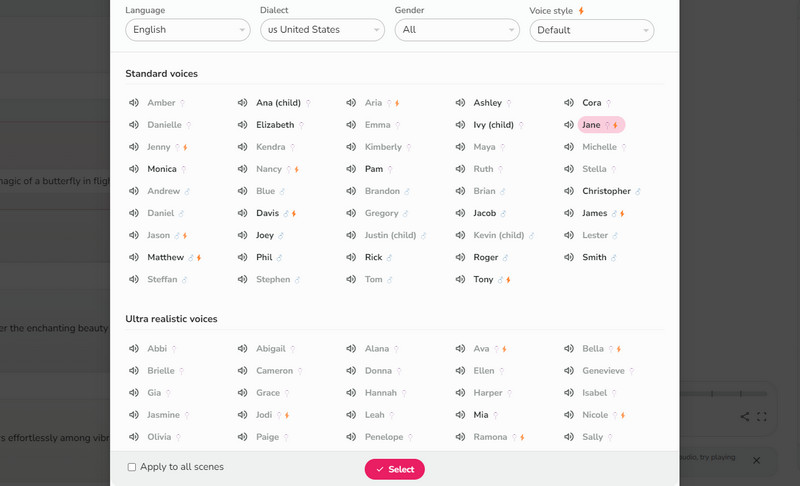Enable Apply to all scenes checkbox

(132, 467)
